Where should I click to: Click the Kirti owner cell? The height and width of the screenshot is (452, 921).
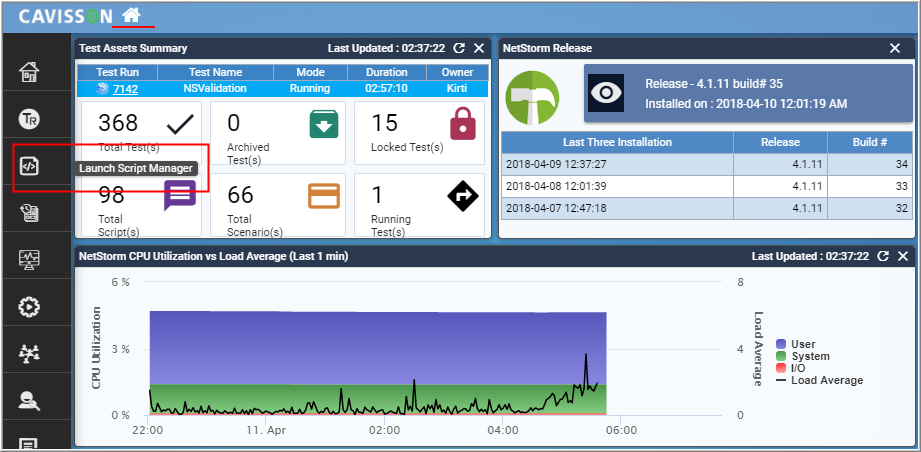tap(457, 89)
